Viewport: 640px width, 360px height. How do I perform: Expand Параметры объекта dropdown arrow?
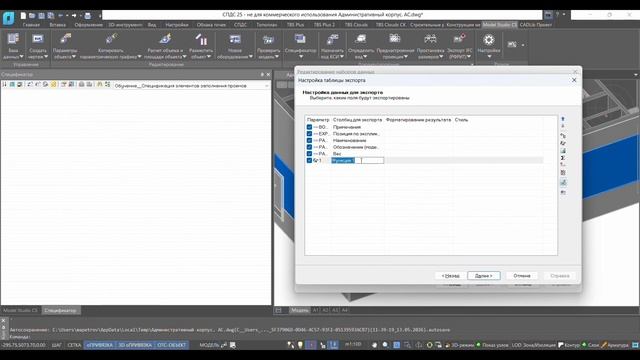[73, 57]
